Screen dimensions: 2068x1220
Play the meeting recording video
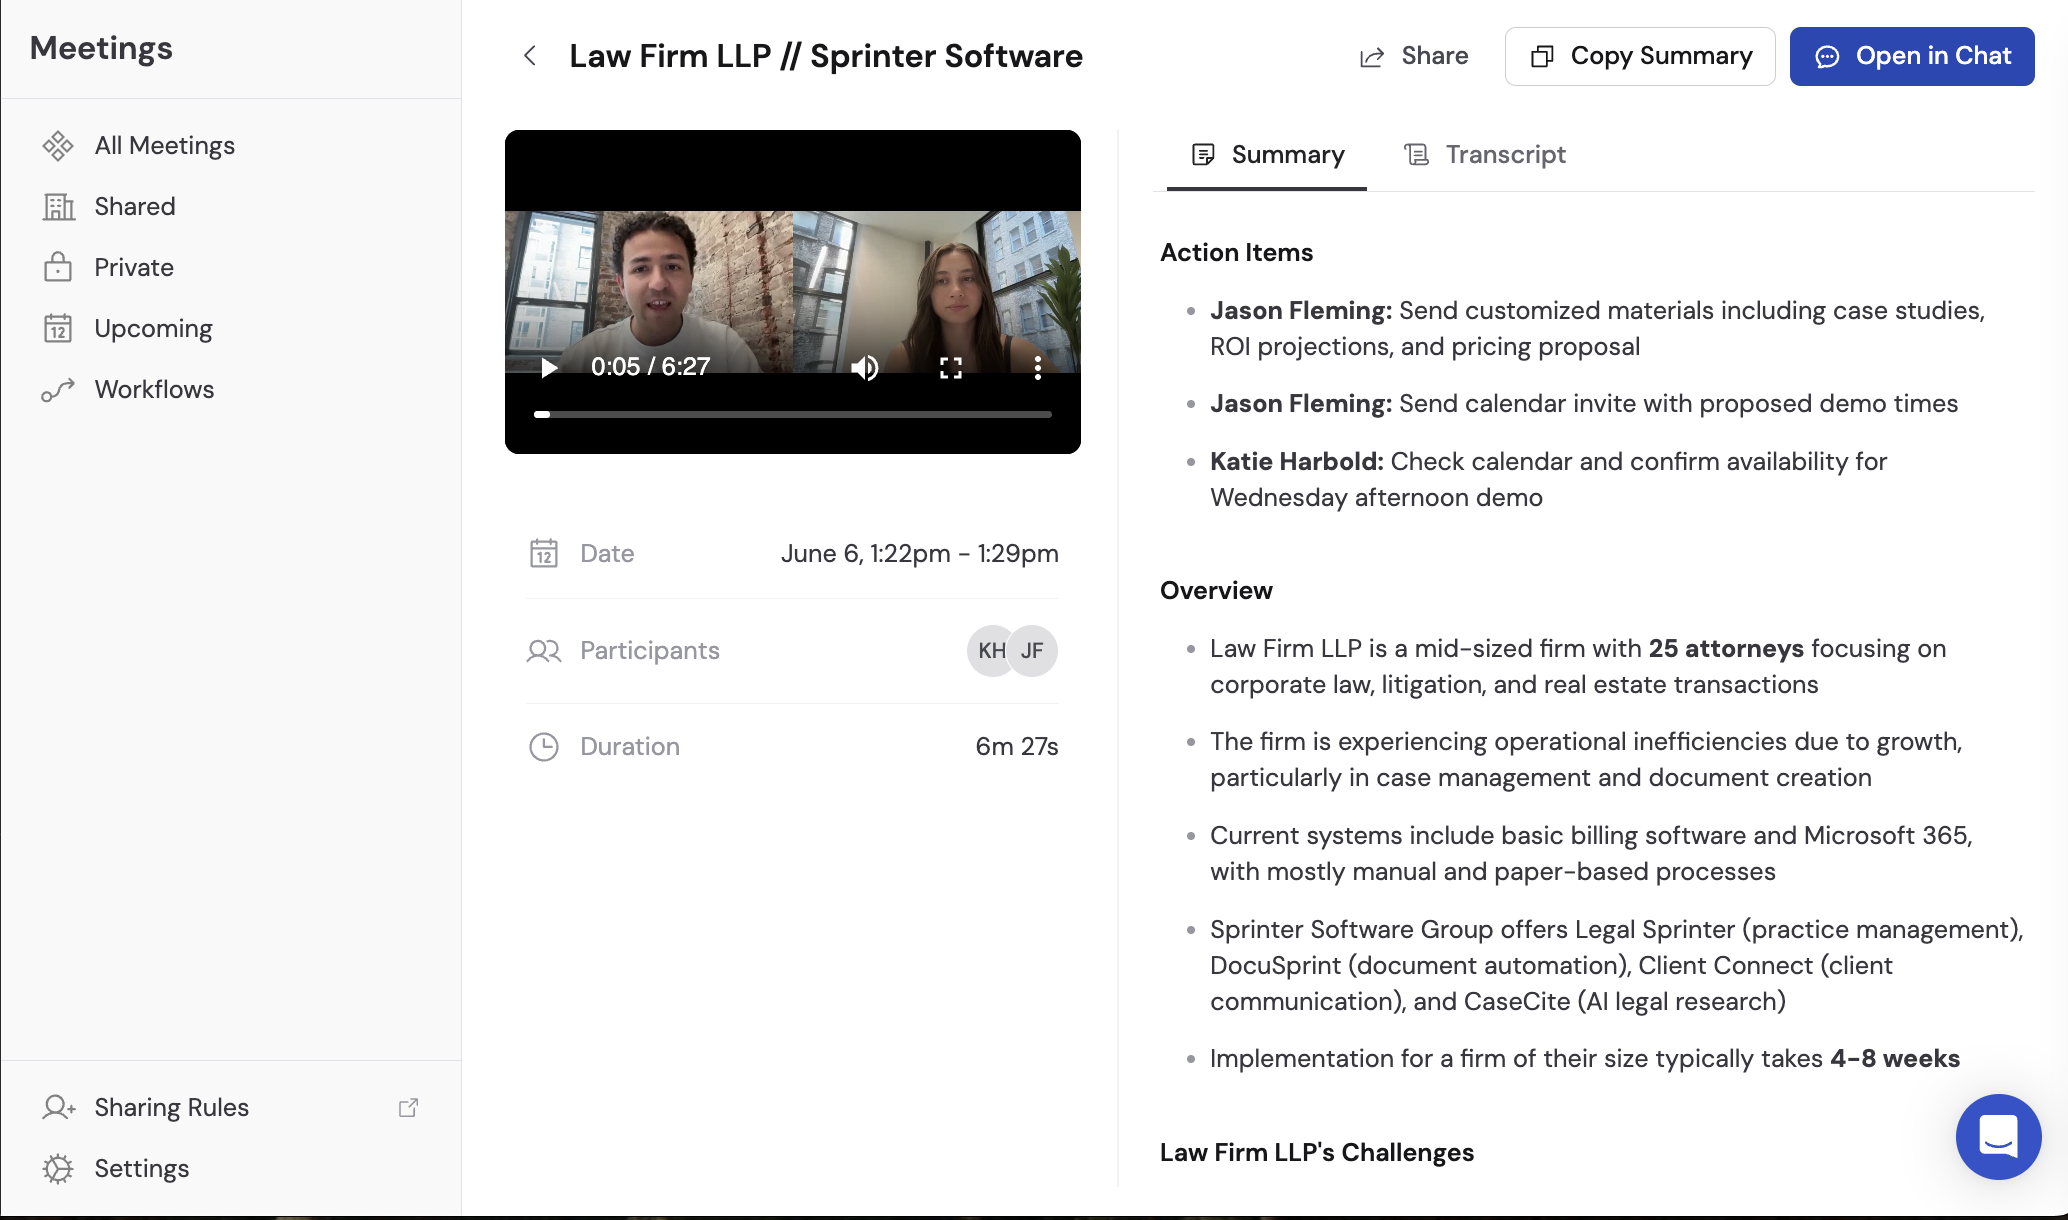point(549,368)
